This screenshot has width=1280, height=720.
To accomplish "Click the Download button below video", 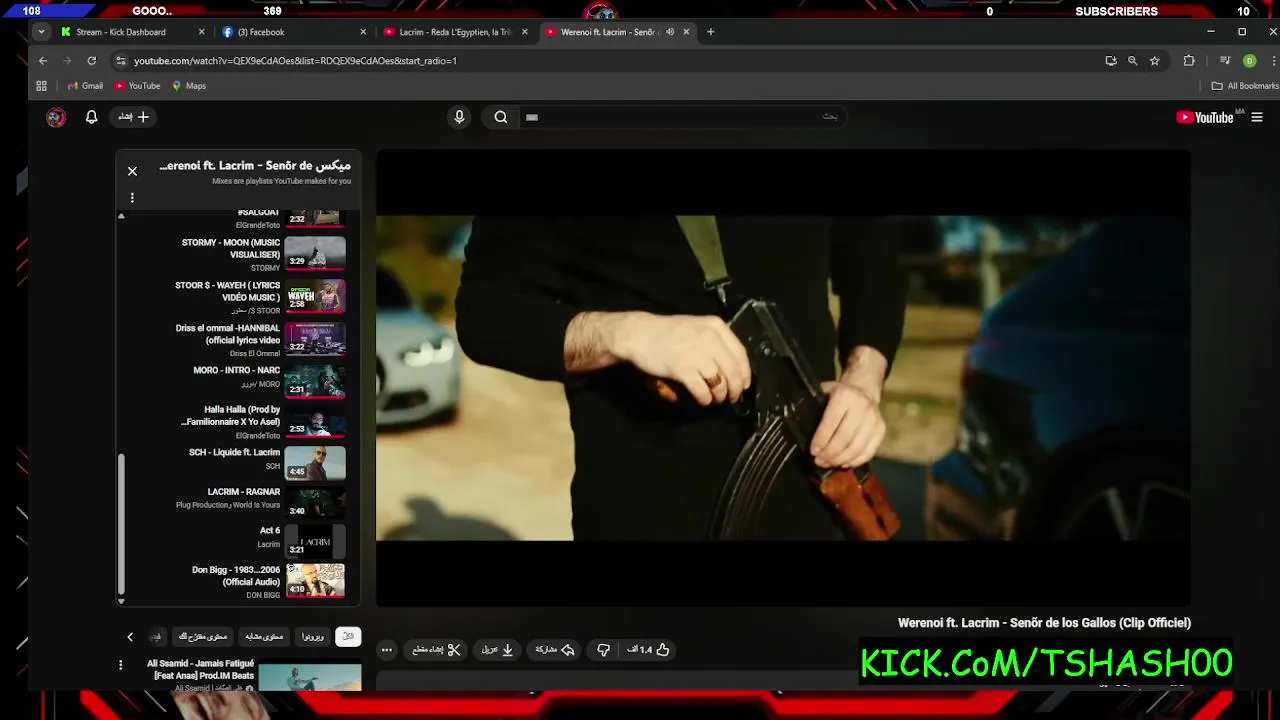I will [x=497, y=650].
